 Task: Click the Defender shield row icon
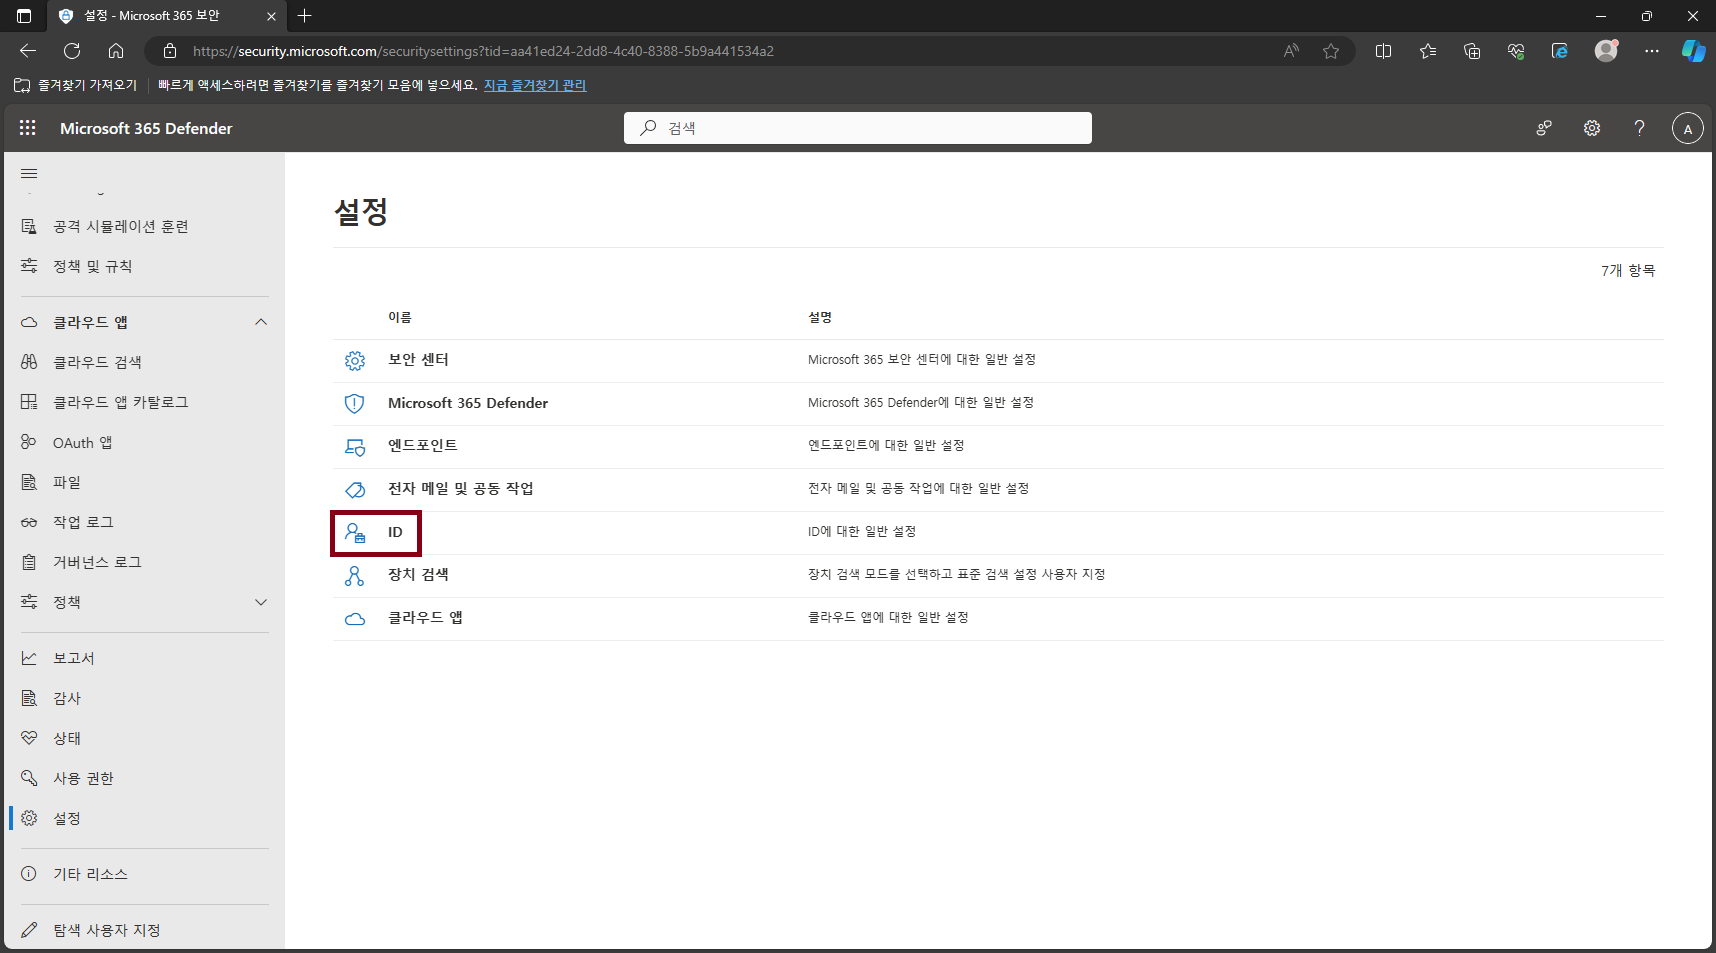pos(355,404)
